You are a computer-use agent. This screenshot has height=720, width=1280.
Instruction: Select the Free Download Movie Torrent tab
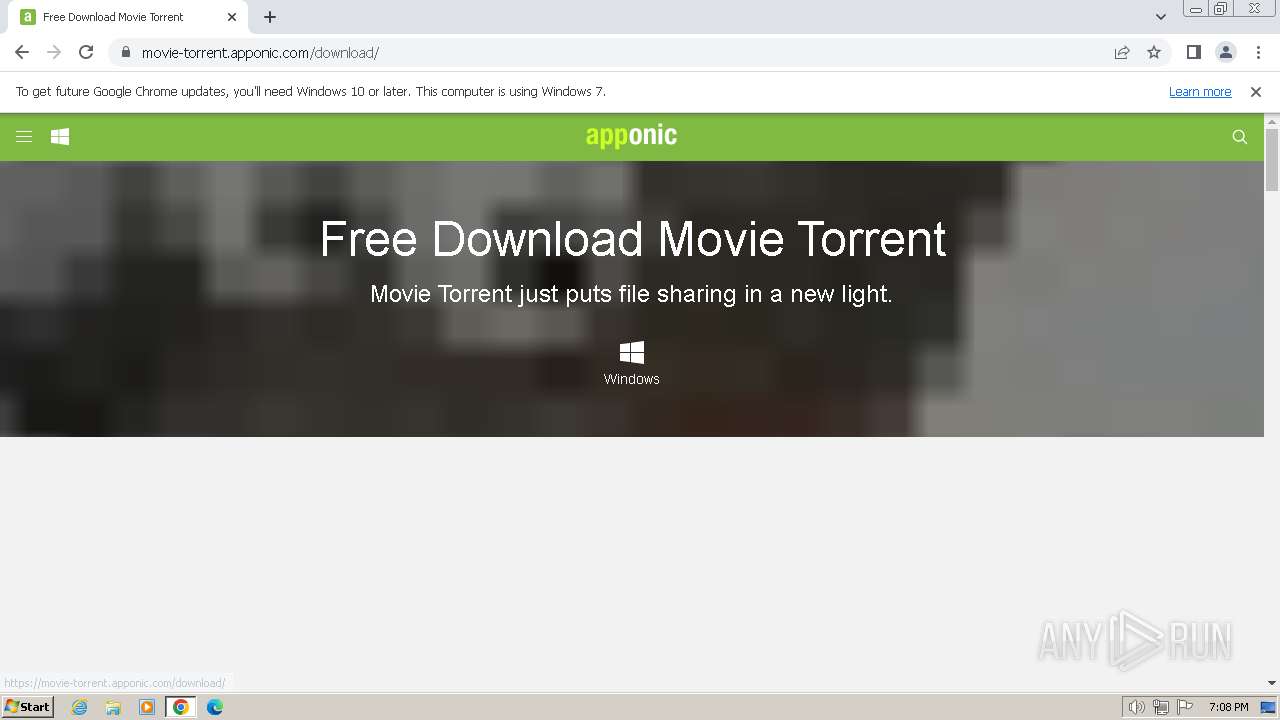point(128,17)
